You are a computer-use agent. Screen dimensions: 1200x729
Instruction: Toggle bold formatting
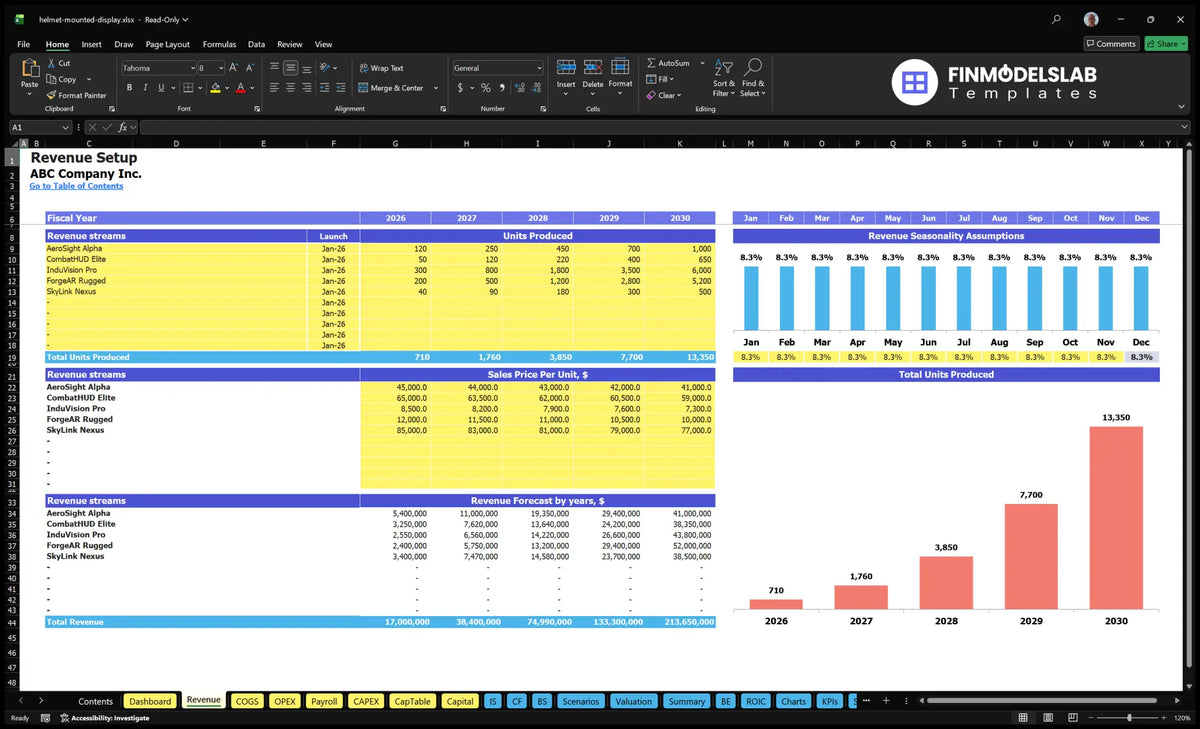[x=130, y=88]
